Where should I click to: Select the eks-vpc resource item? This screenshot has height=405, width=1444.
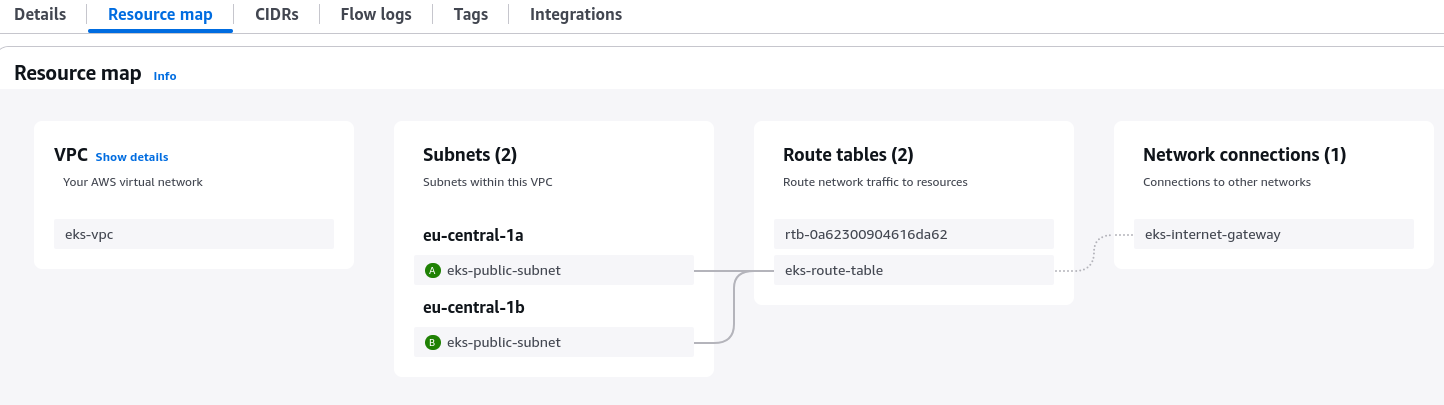pos(193,234)
